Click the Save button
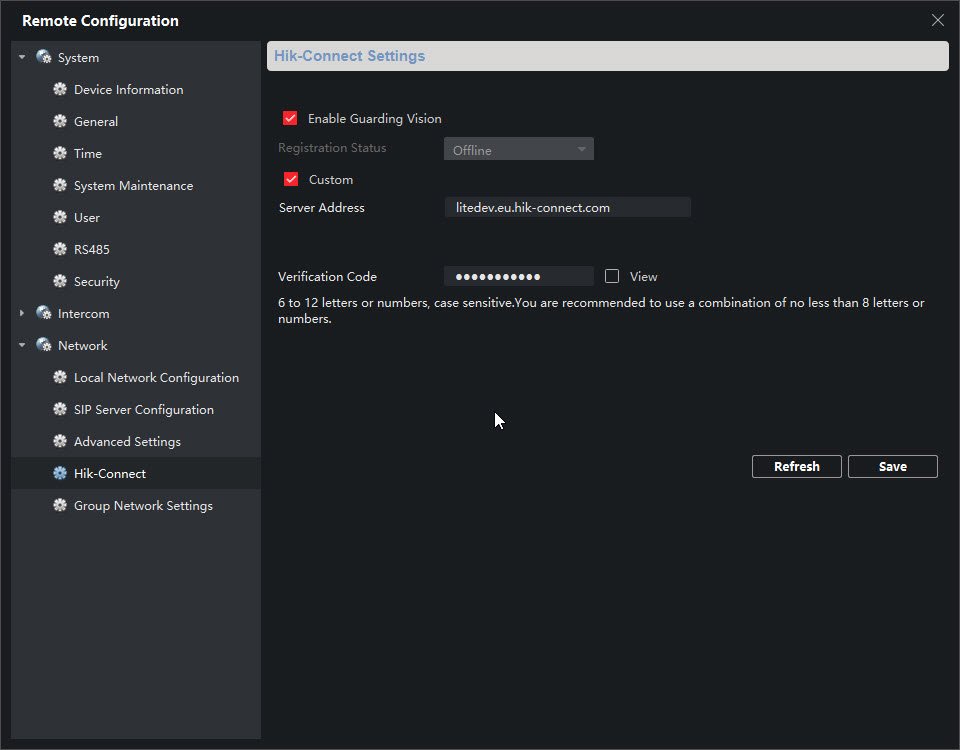 pos(892,467)
